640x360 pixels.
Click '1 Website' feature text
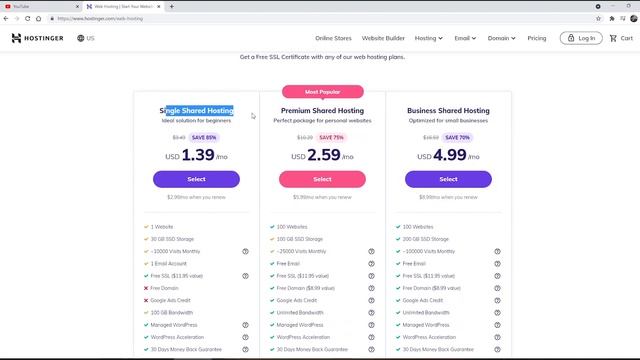coord(162,227)
